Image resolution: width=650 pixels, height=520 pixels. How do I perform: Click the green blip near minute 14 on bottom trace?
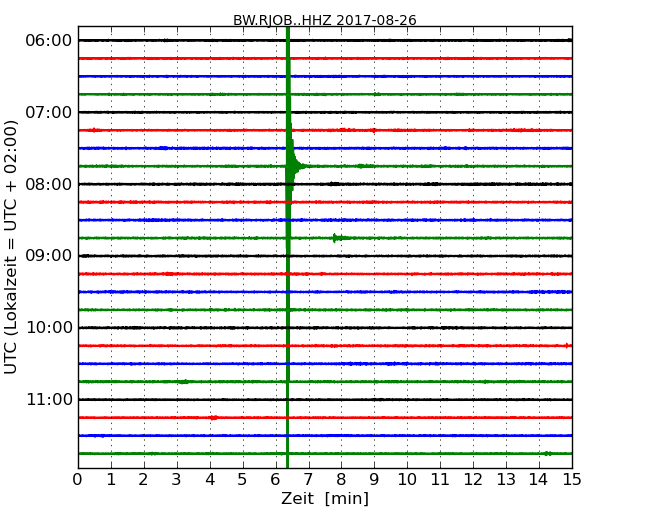coord(548,454)
